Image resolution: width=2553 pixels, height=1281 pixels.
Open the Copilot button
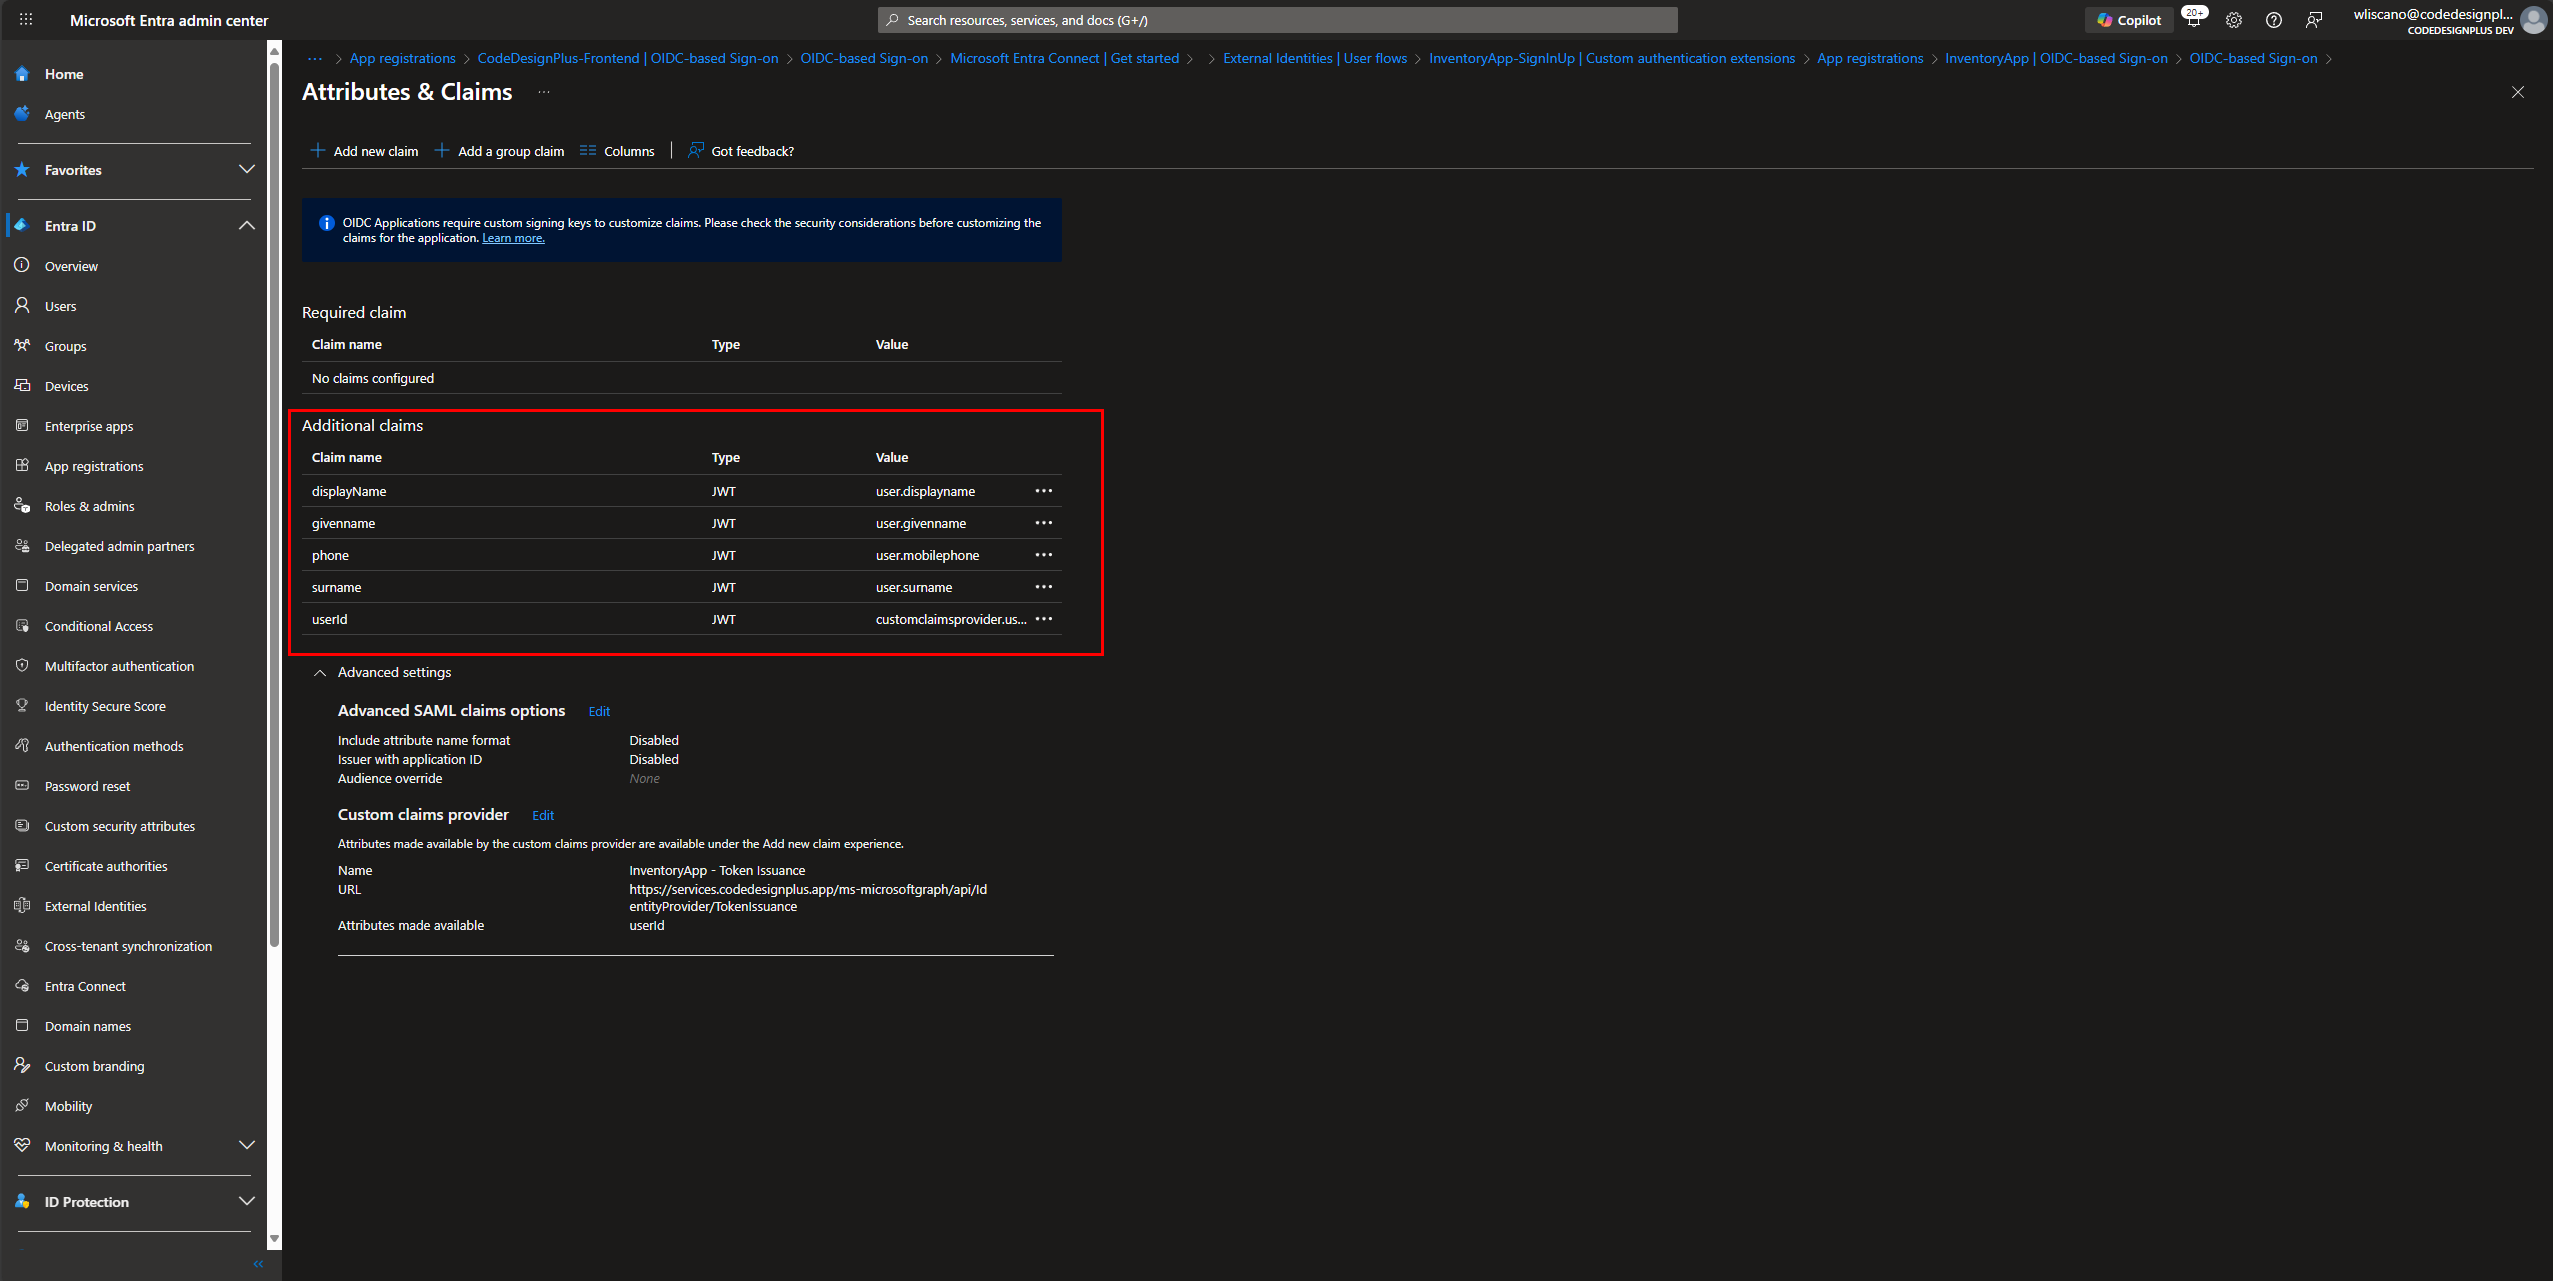(x=2129, y=20)
